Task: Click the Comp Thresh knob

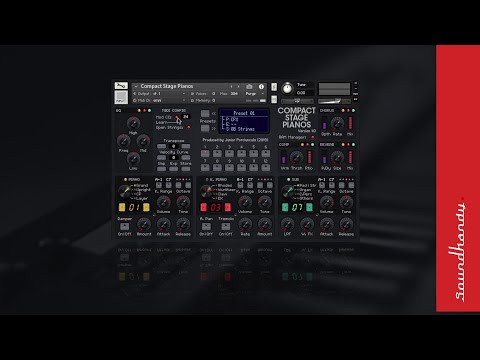Action: pos(296,158)
